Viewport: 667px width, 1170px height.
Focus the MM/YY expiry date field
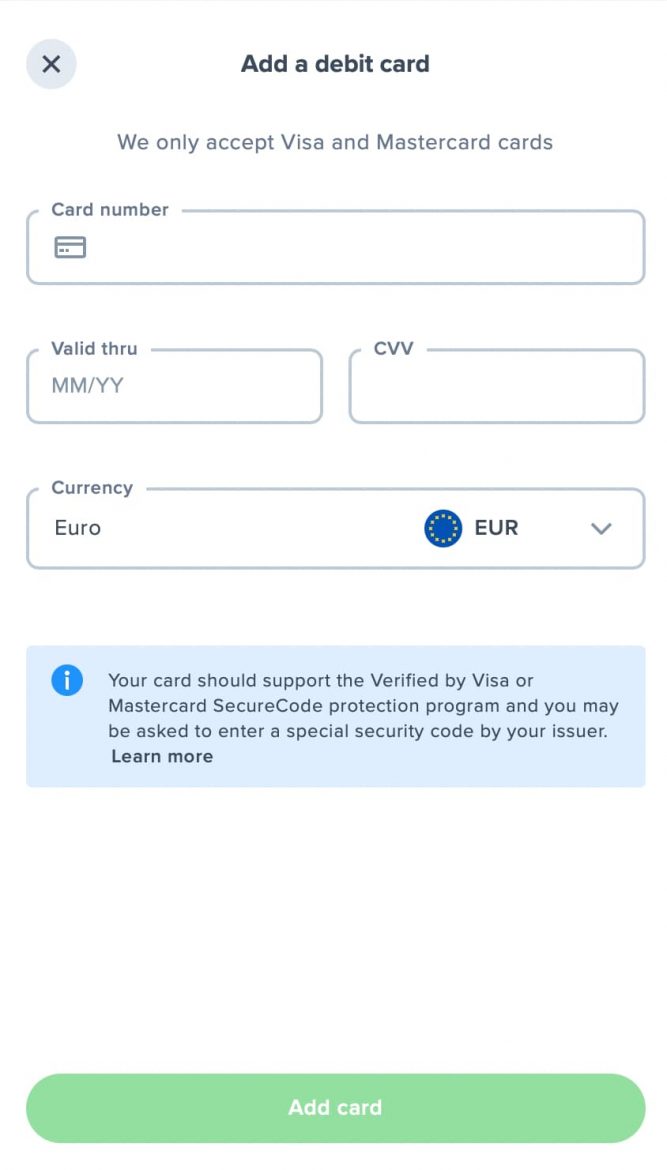[x=174, y=386]
